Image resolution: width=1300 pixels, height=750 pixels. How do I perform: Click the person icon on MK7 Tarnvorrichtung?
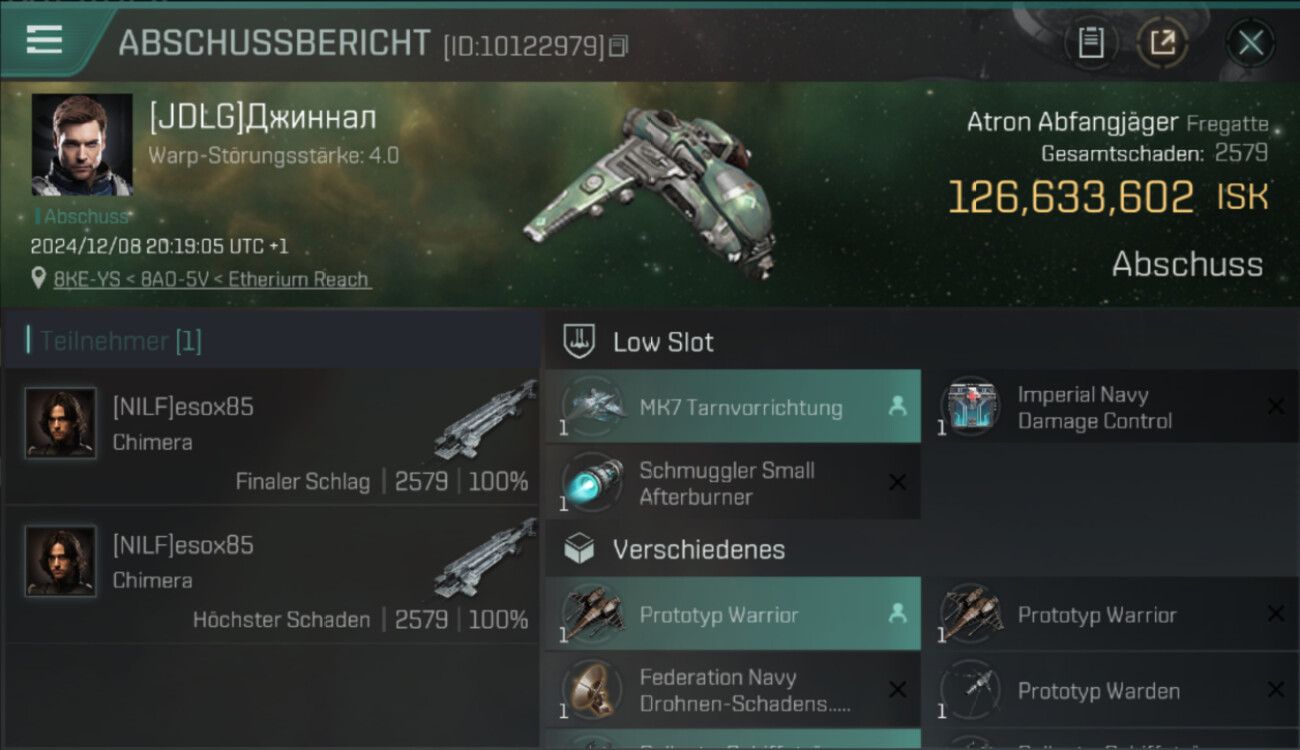(x=897, y=407)
